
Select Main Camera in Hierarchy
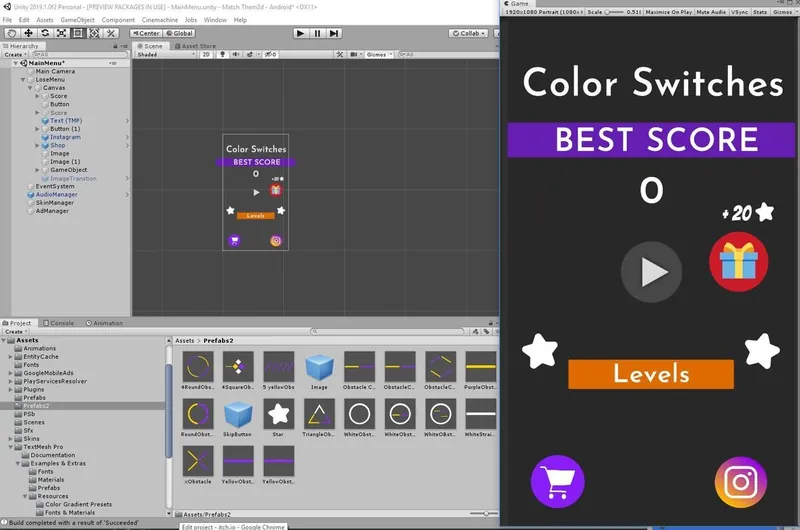pos(55,71)
